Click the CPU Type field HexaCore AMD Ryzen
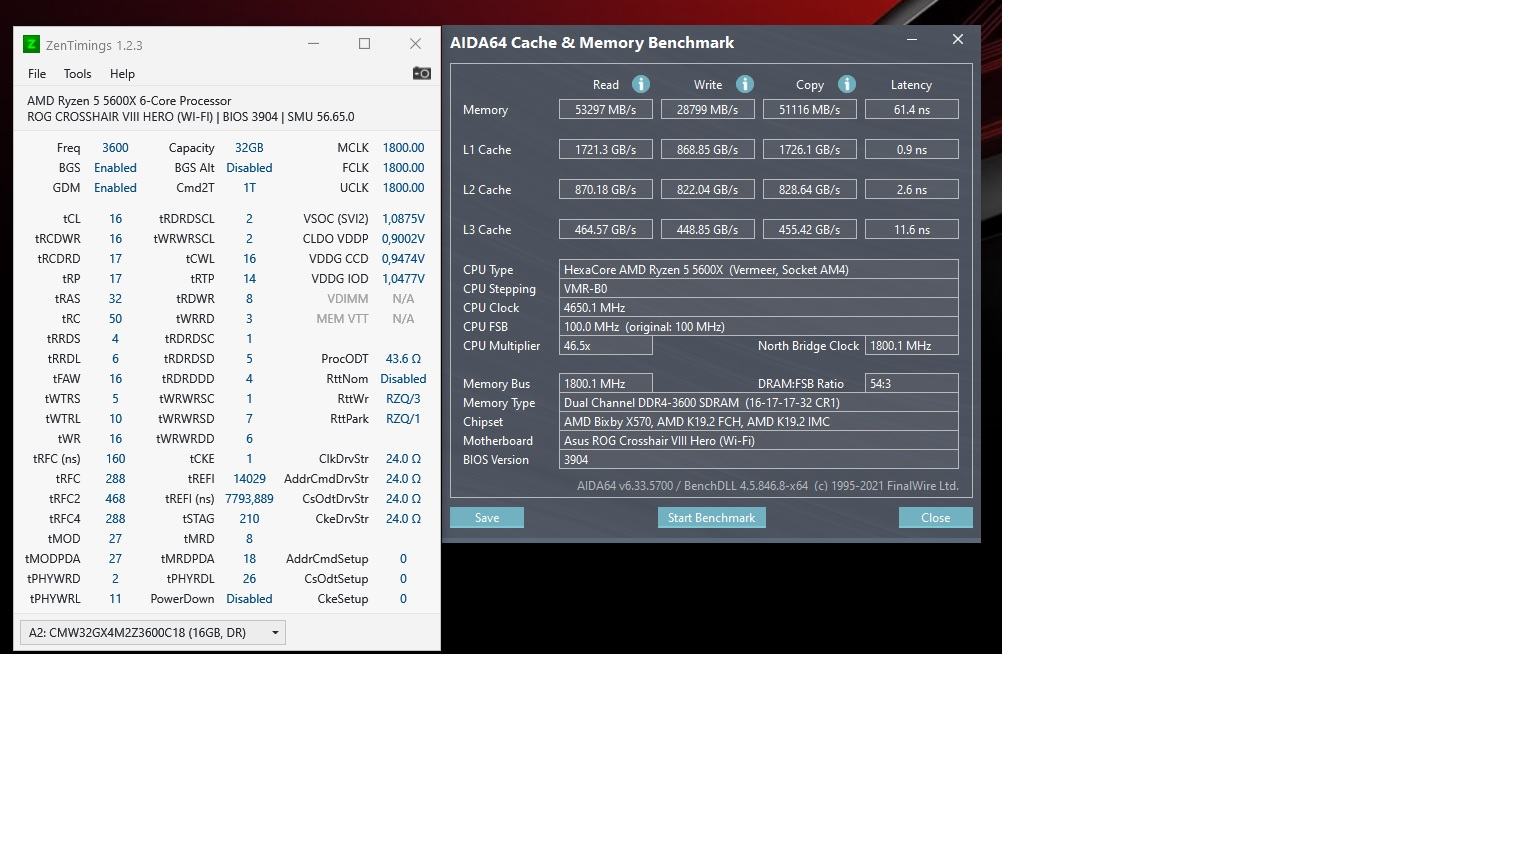1536x864 pixels. point(759,269)
